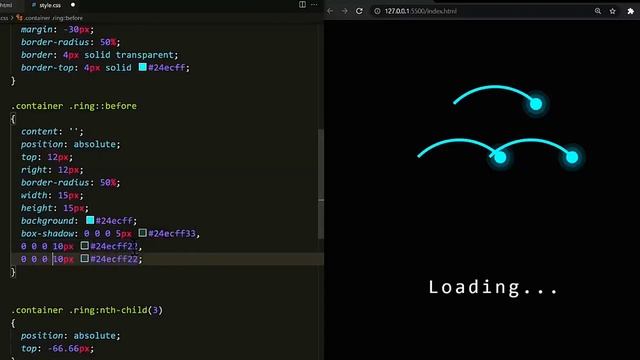Switch to the html editor tab
Screen dimensions: 640x360
pos(7,5)
